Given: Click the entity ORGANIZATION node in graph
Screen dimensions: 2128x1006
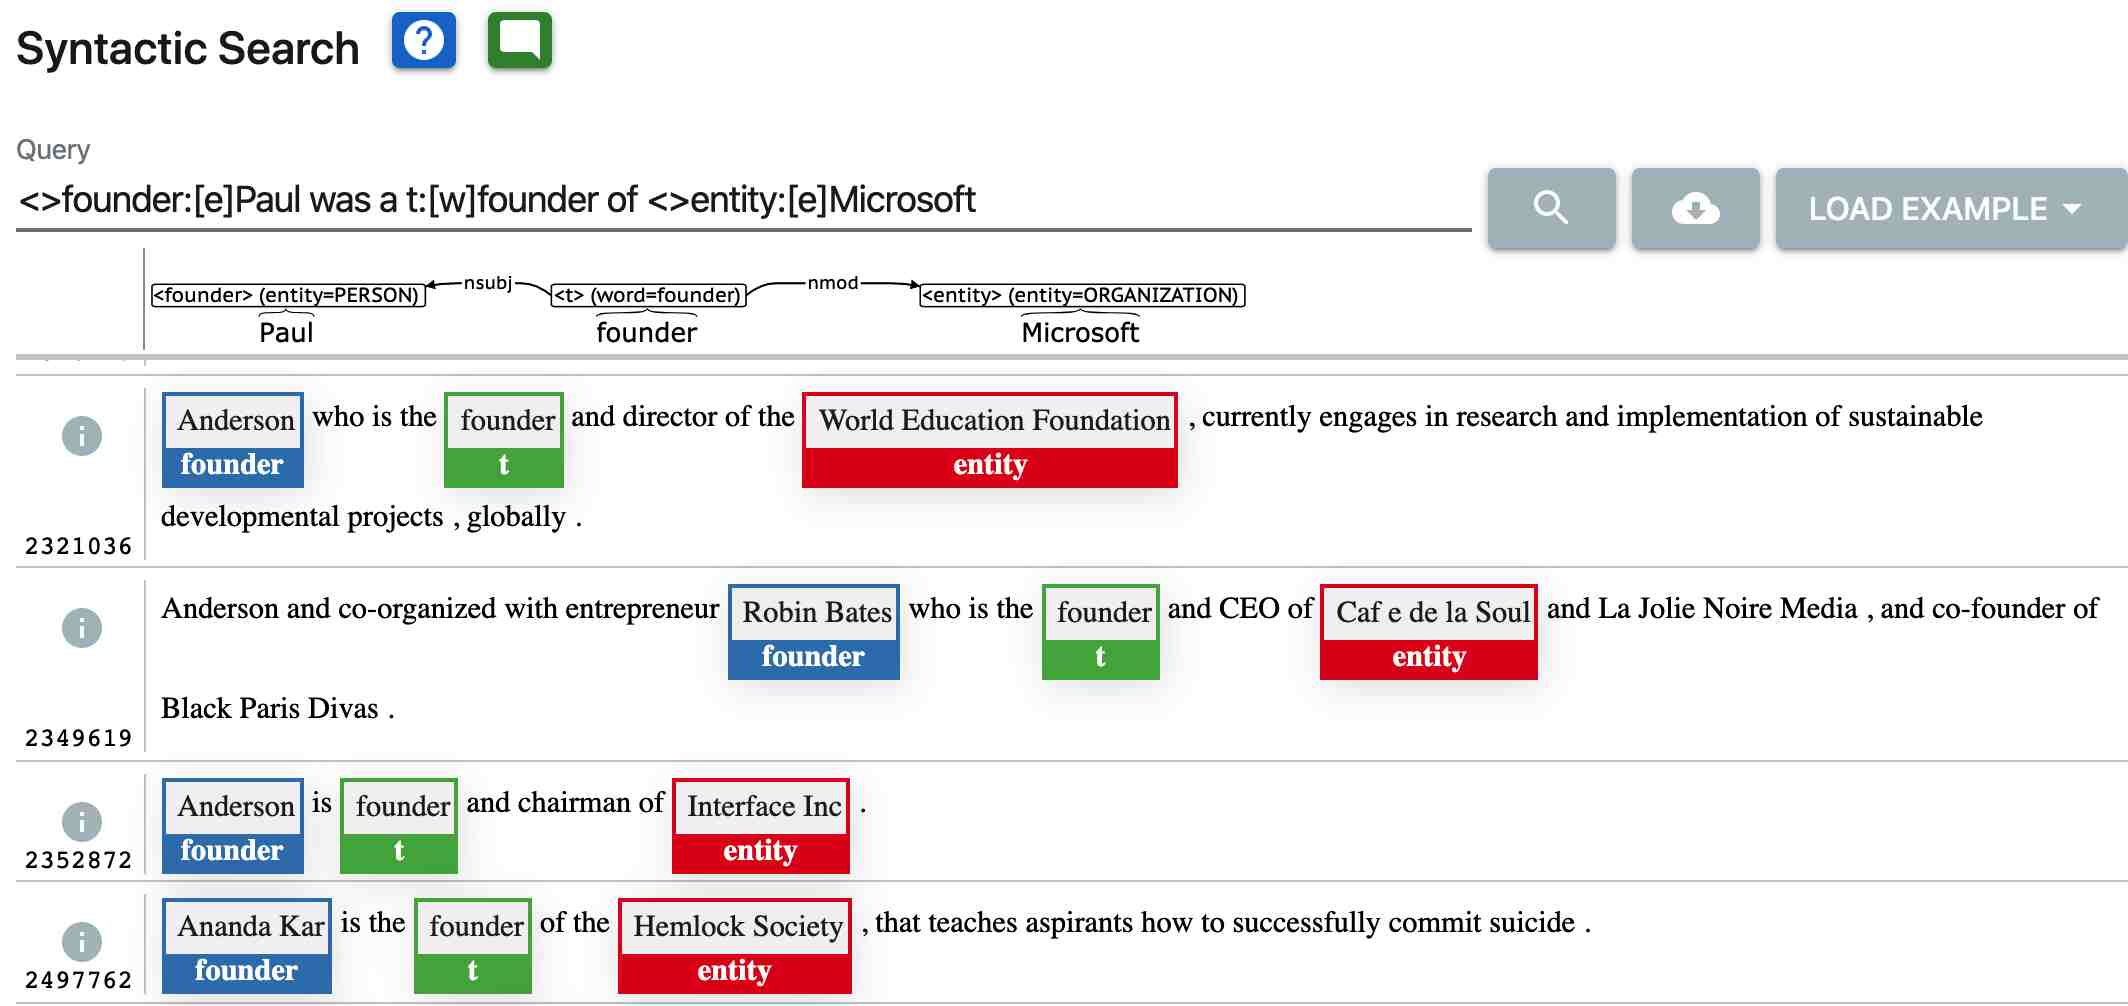Looking at the screenshot, I should pos(1082,295).
